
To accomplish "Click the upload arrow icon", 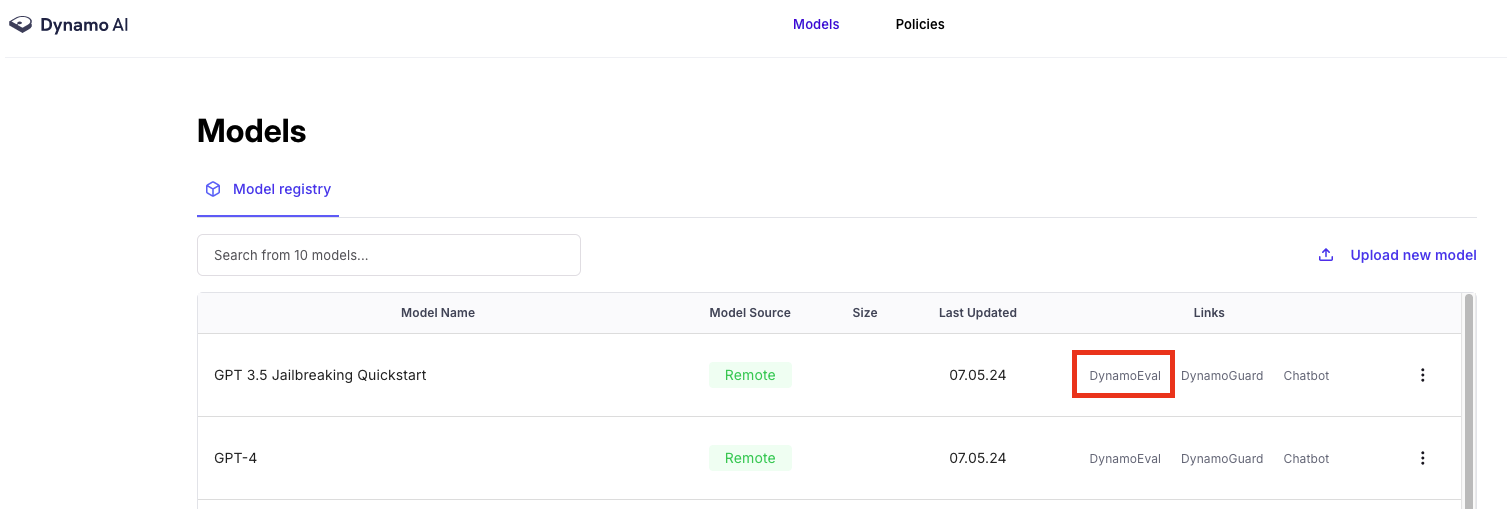I will point(1326,255).
